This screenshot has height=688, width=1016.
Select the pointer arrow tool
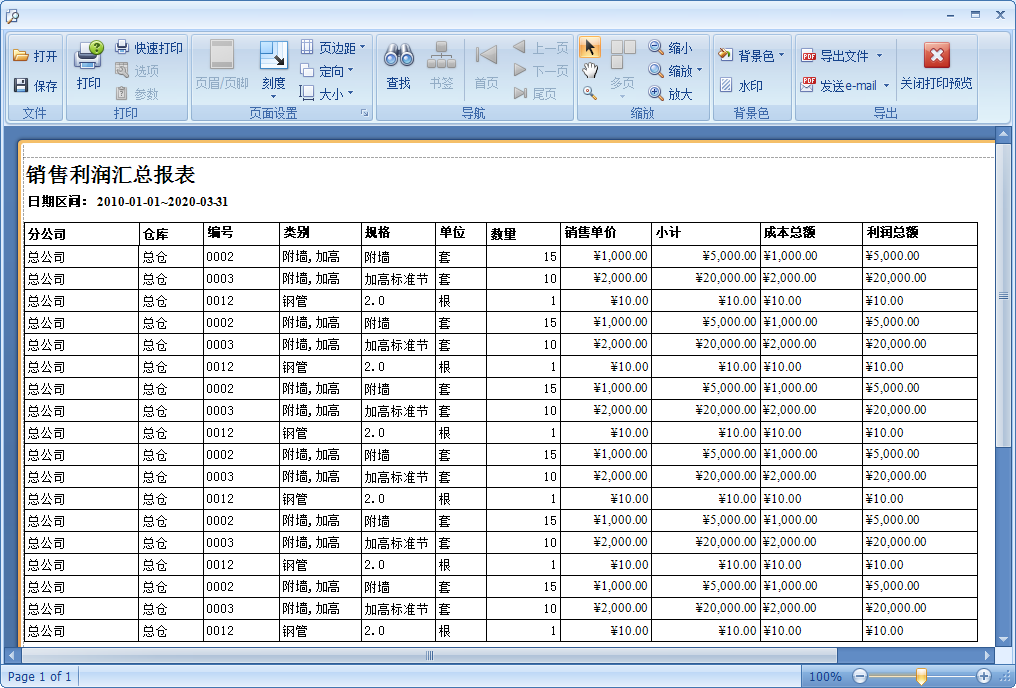[590, 48]
